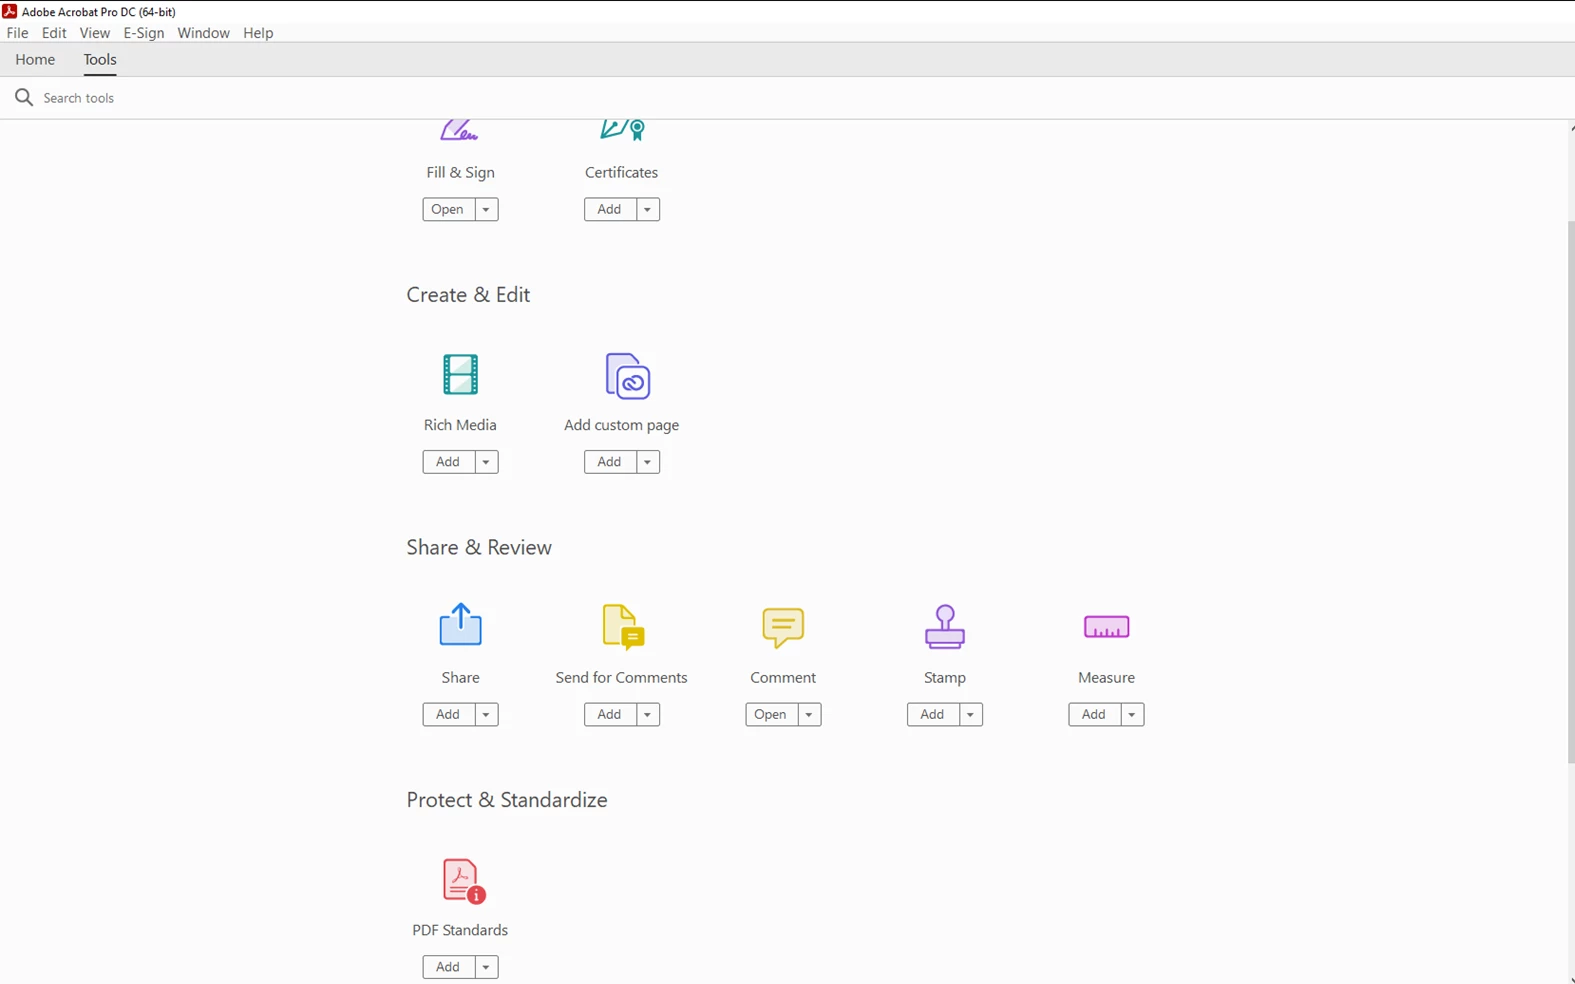Add the Stamp tool
The width and height of the screenshot is (1575, 984).
click(x=933, y=714)
